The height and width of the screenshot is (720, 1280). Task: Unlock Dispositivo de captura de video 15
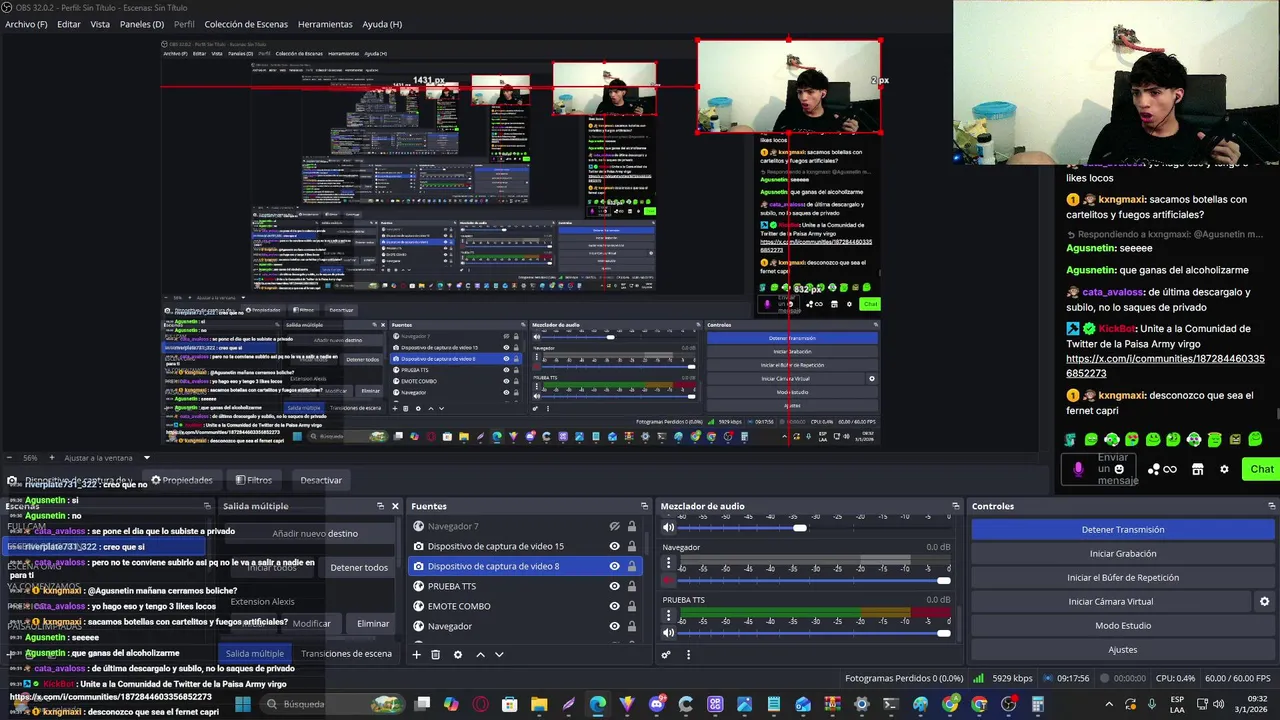(631, 546)
